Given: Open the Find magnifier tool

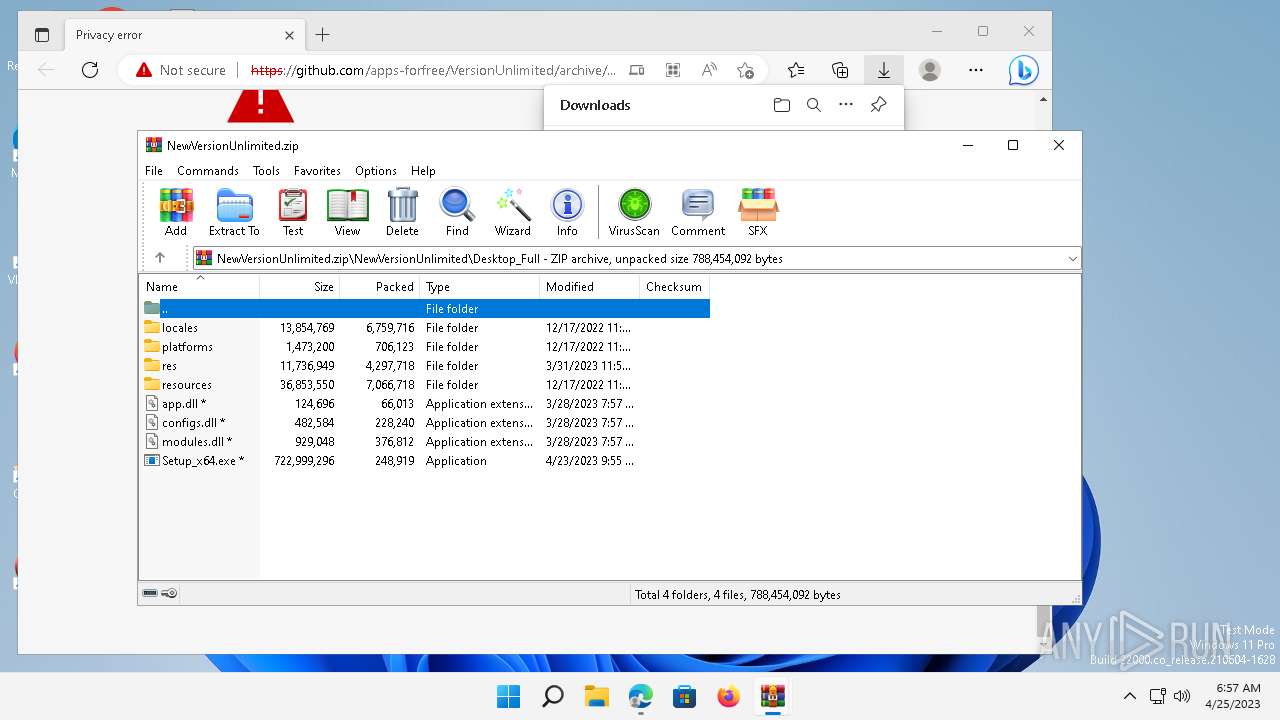Looking at the screenshot, I should click(457, 212).
